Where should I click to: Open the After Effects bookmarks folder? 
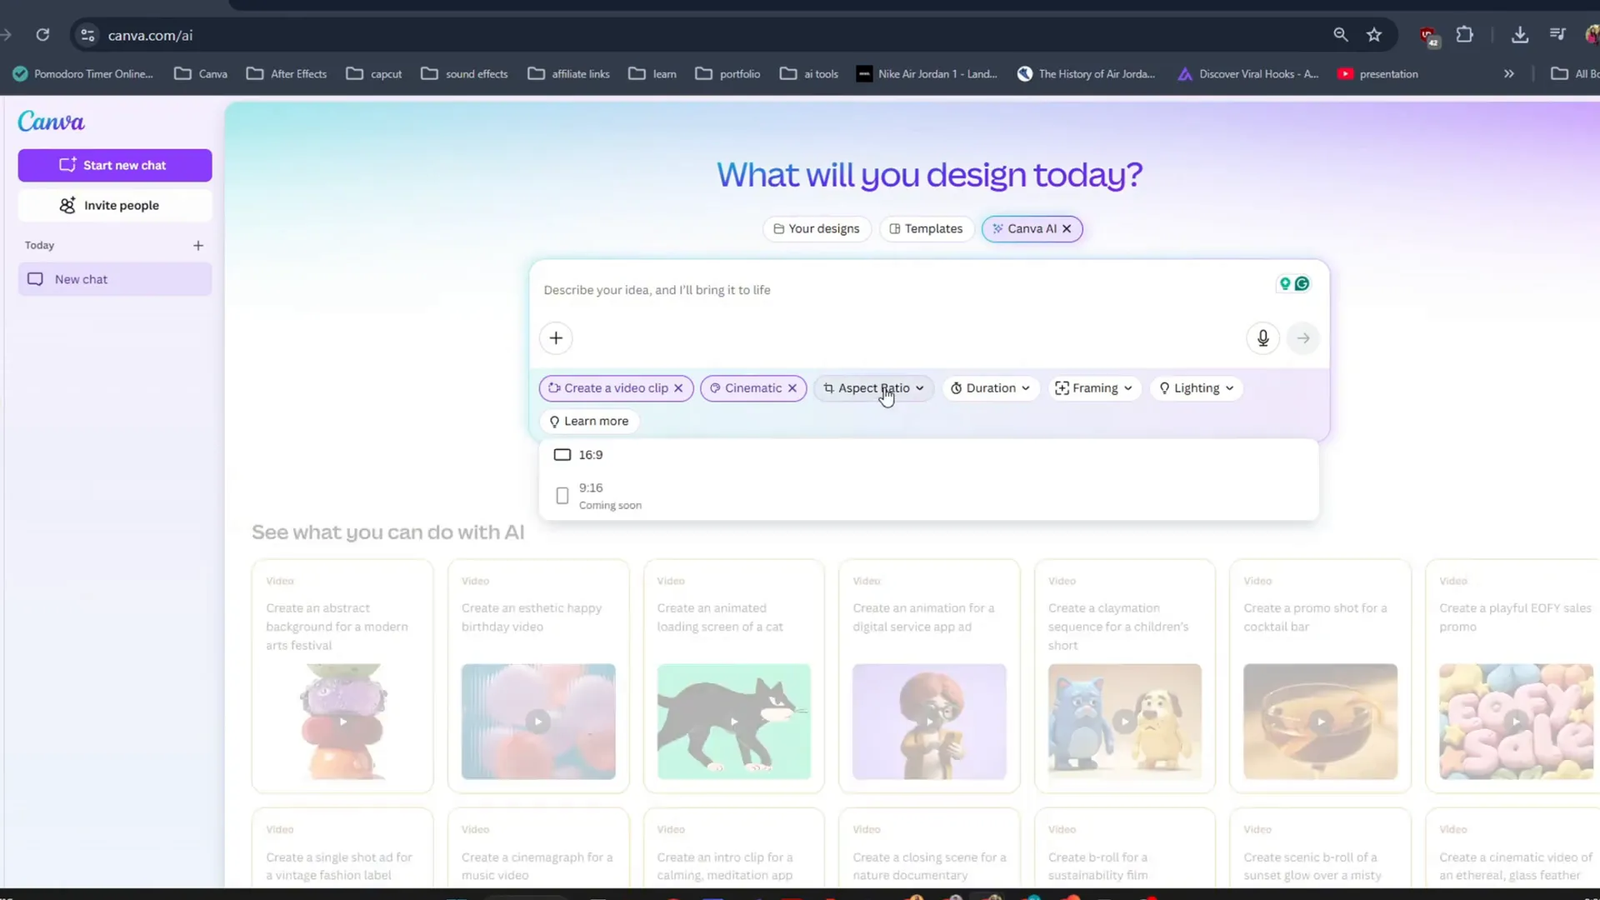287,74
